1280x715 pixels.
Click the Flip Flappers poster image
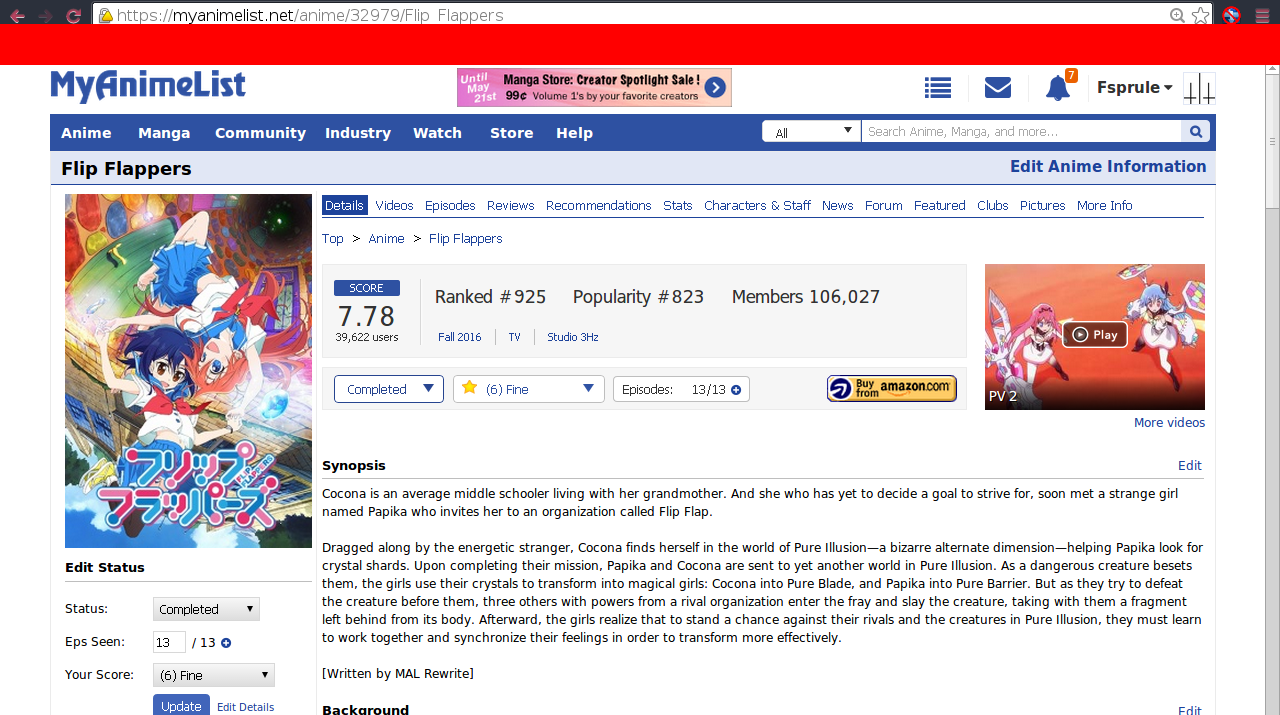(188, 371)
